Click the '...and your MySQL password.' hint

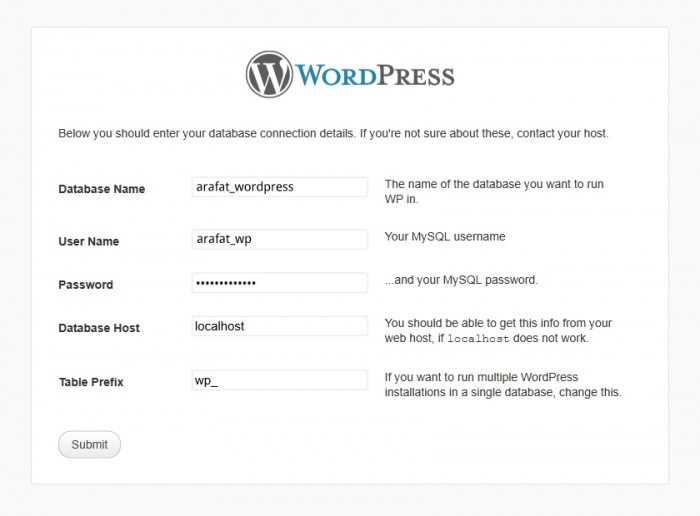click(461, 280)
